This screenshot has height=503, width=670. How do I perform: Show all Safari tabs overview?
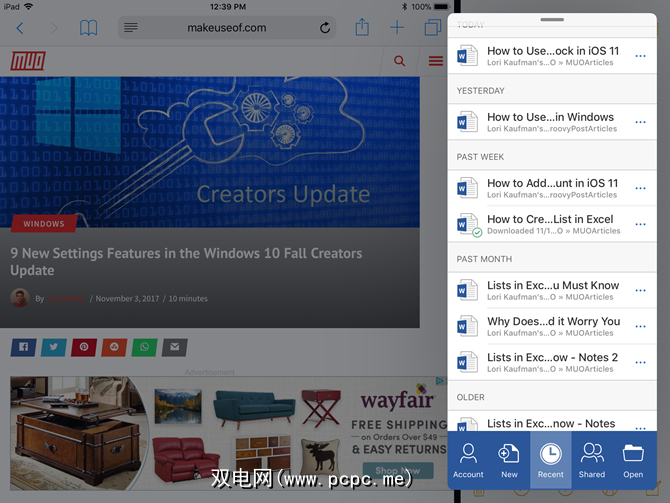(x=432, y=28)
